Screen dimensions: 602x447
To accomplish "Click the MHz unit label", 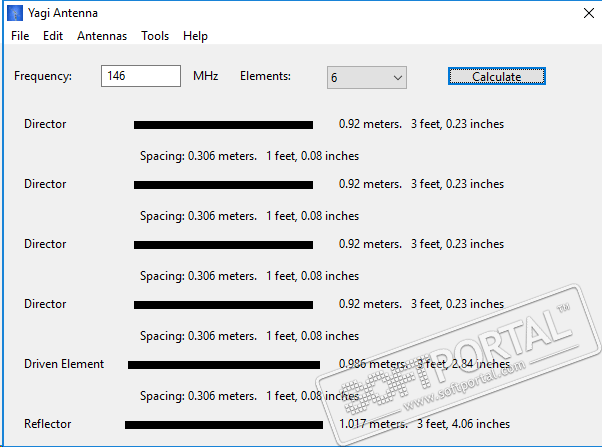I will tap(206, 76).
